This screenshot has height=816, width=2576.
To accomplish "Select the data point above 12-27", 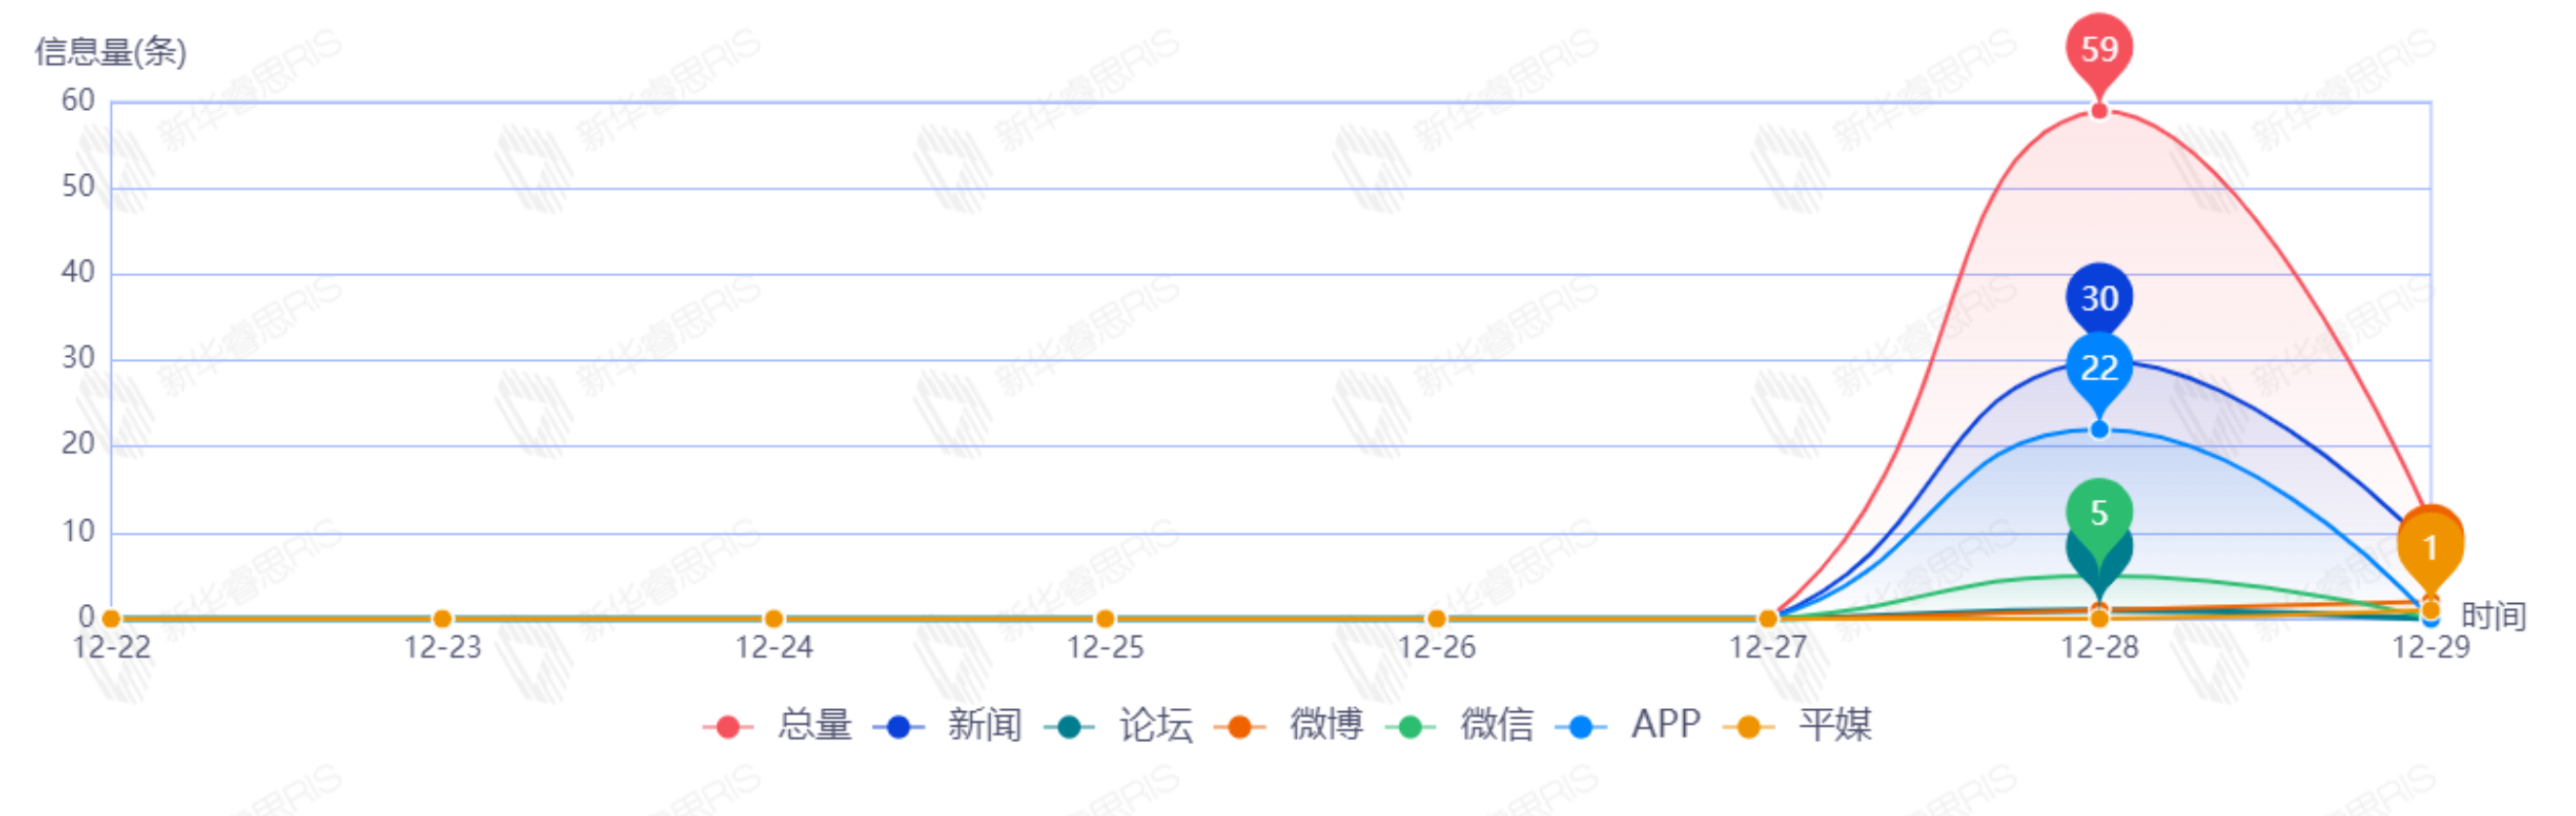I will tap(1768, 619).
